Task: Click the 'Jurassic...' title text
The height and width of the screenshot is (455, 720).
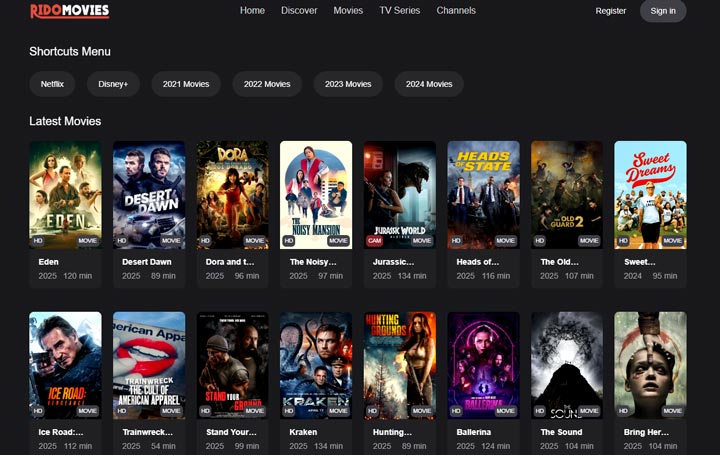Action: 394,262
